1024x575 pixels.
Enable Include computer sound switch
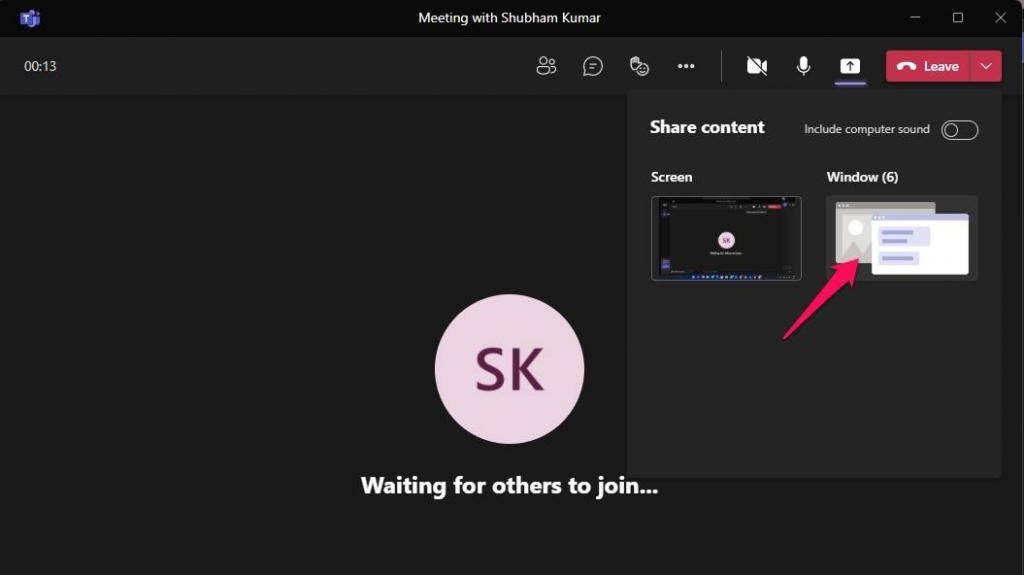coord(959,130)
